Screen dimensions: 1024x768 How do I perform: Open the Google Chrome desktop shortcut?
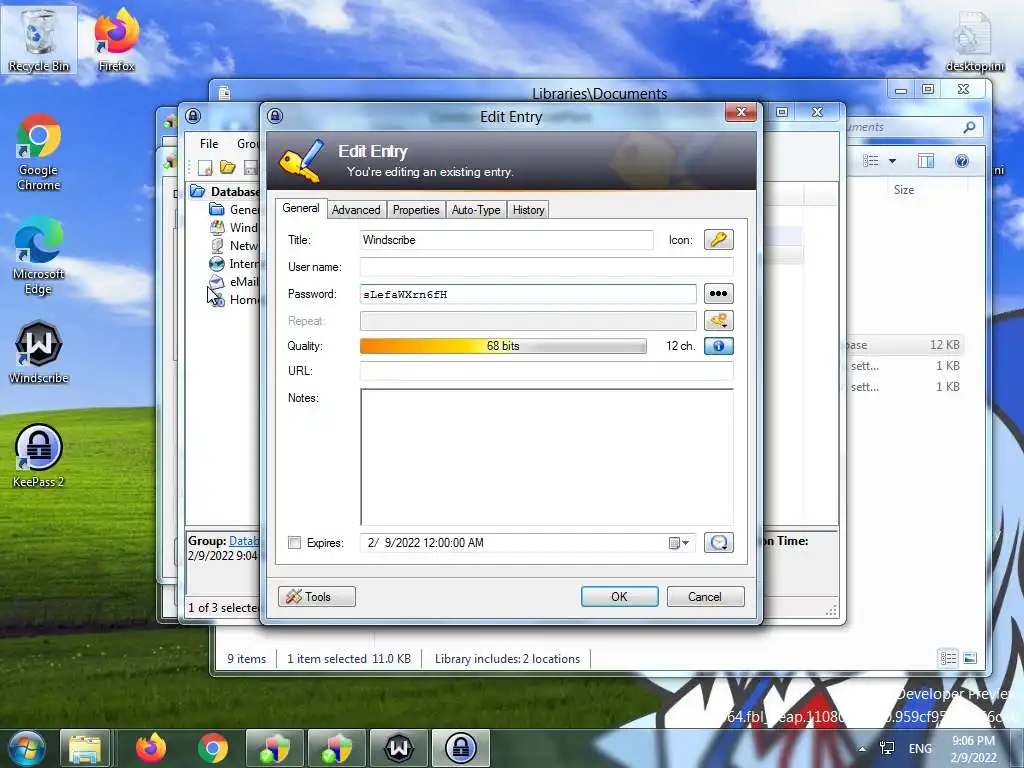click(x=39, y=152)
